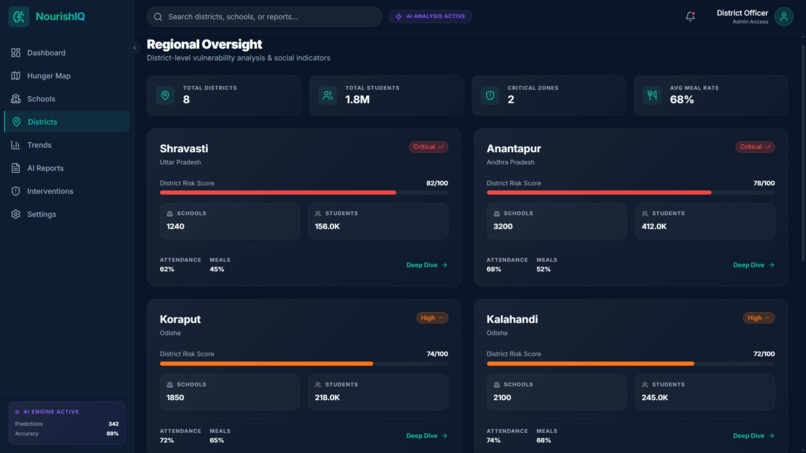Click the Anantapur district title
Viewport: 806px width, 453px height.
[514, 149]
